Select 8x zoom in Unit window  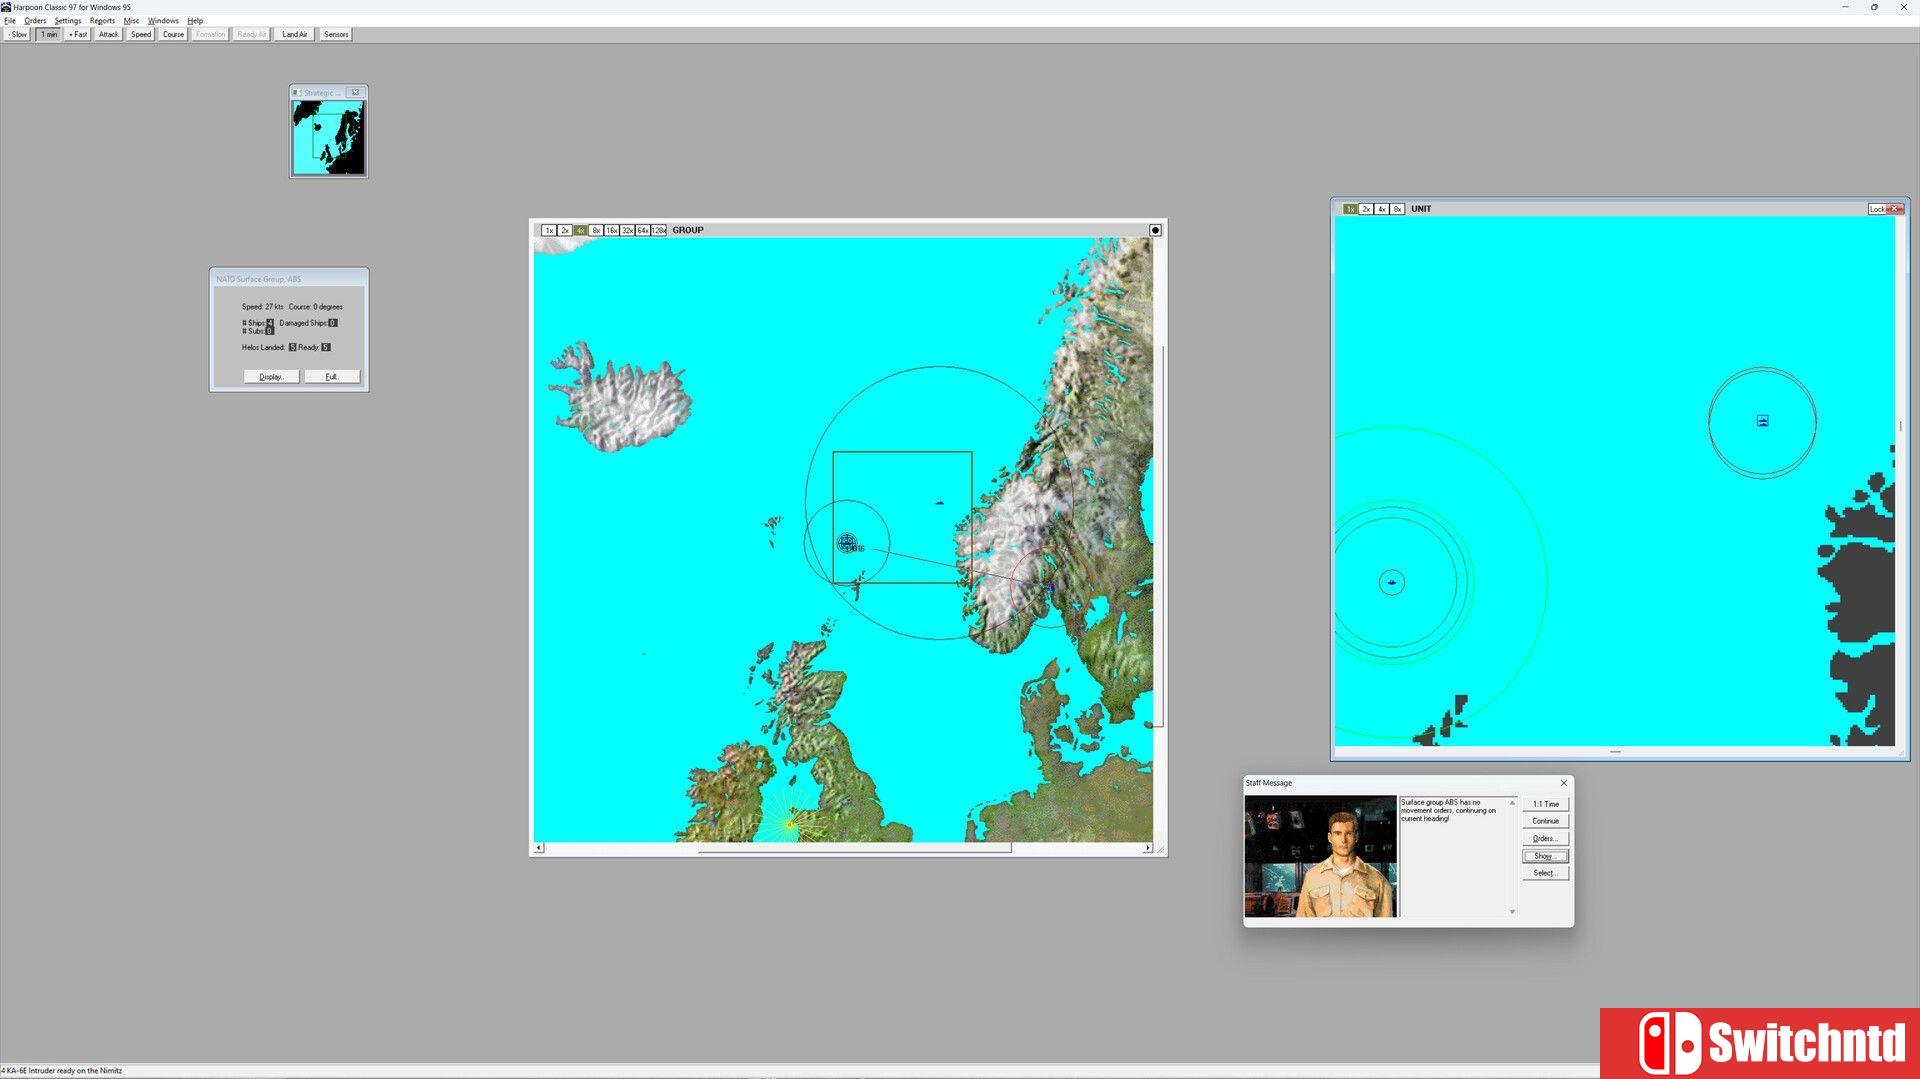click(x=1398, y=209)
